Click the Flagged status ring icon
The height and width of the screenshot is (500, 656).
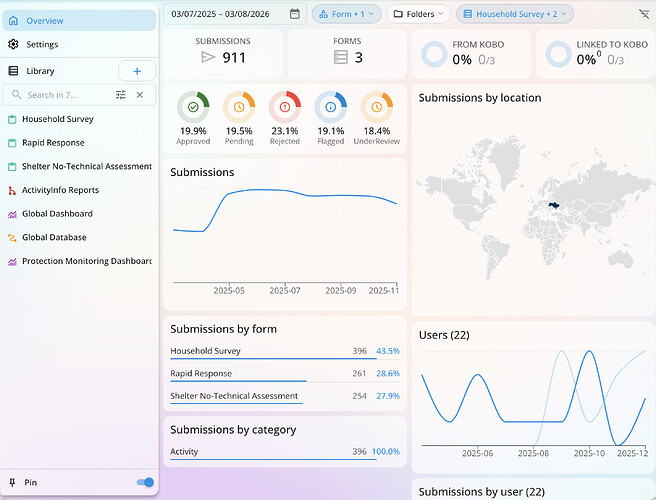point(330,106)
